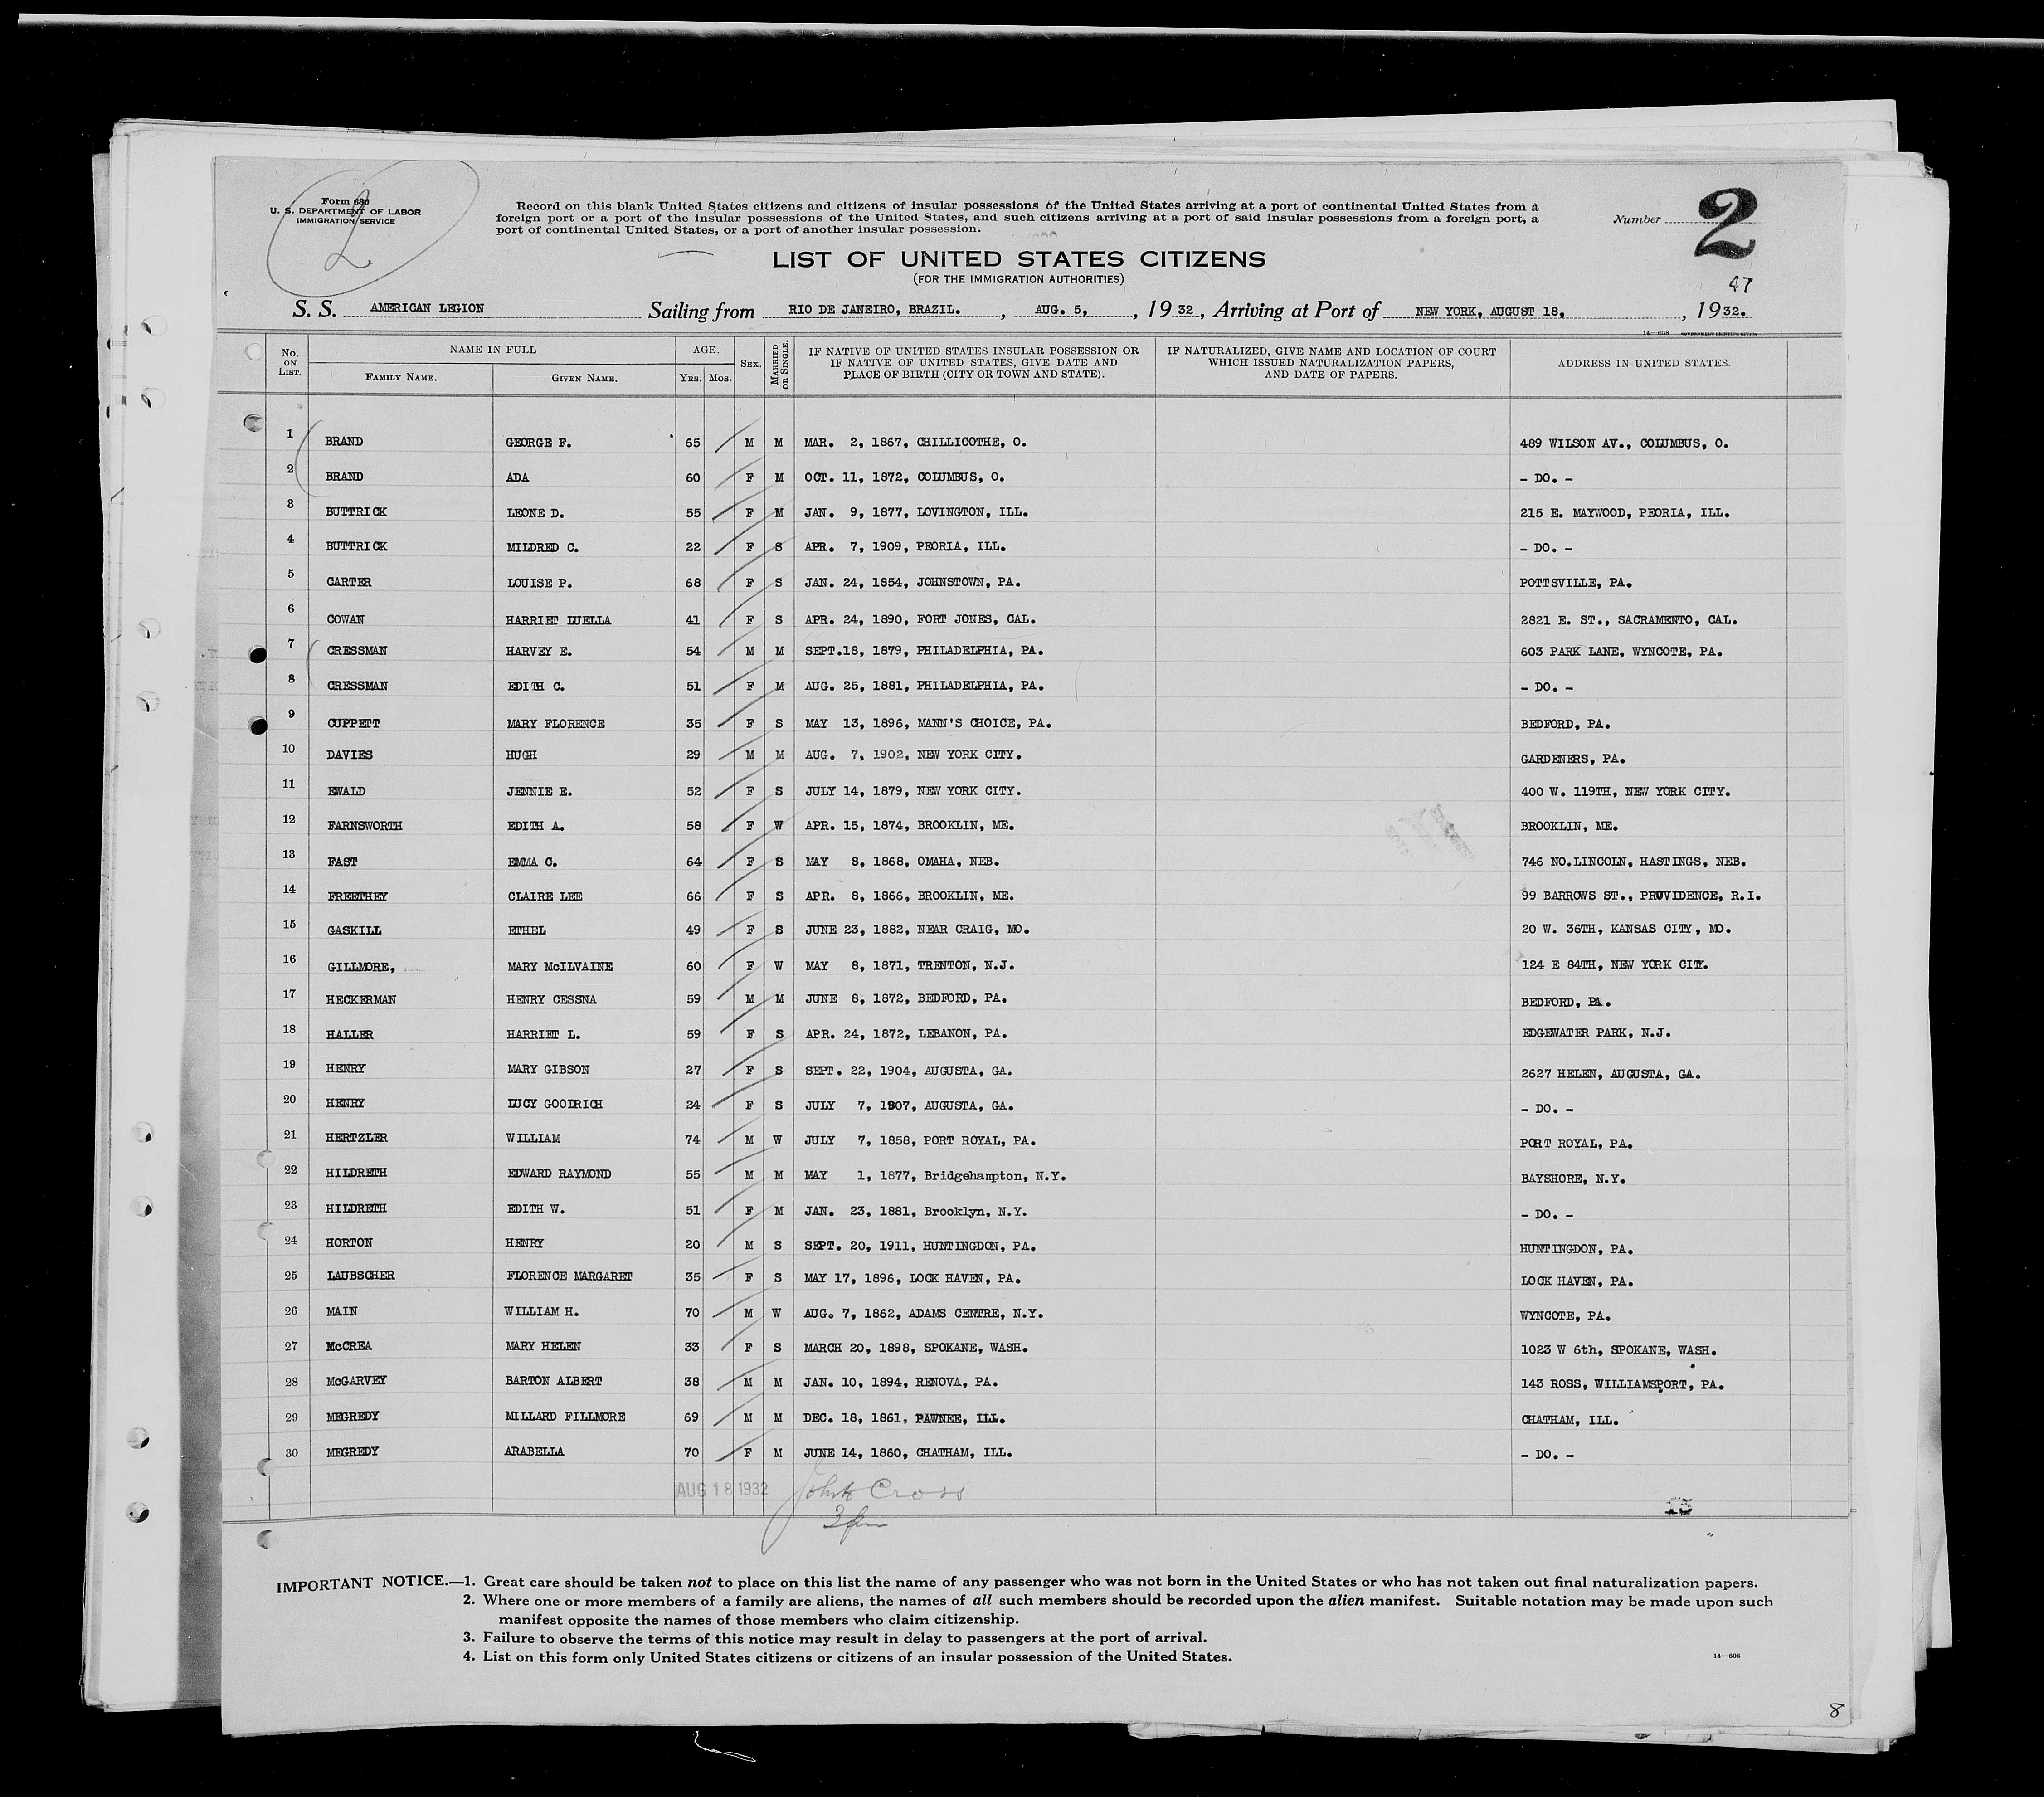Select the given name GEORGE F.
Image resolution: width=2044 pixels, height=1797 pixels.
pyautogui.click(x=539, y=442)
